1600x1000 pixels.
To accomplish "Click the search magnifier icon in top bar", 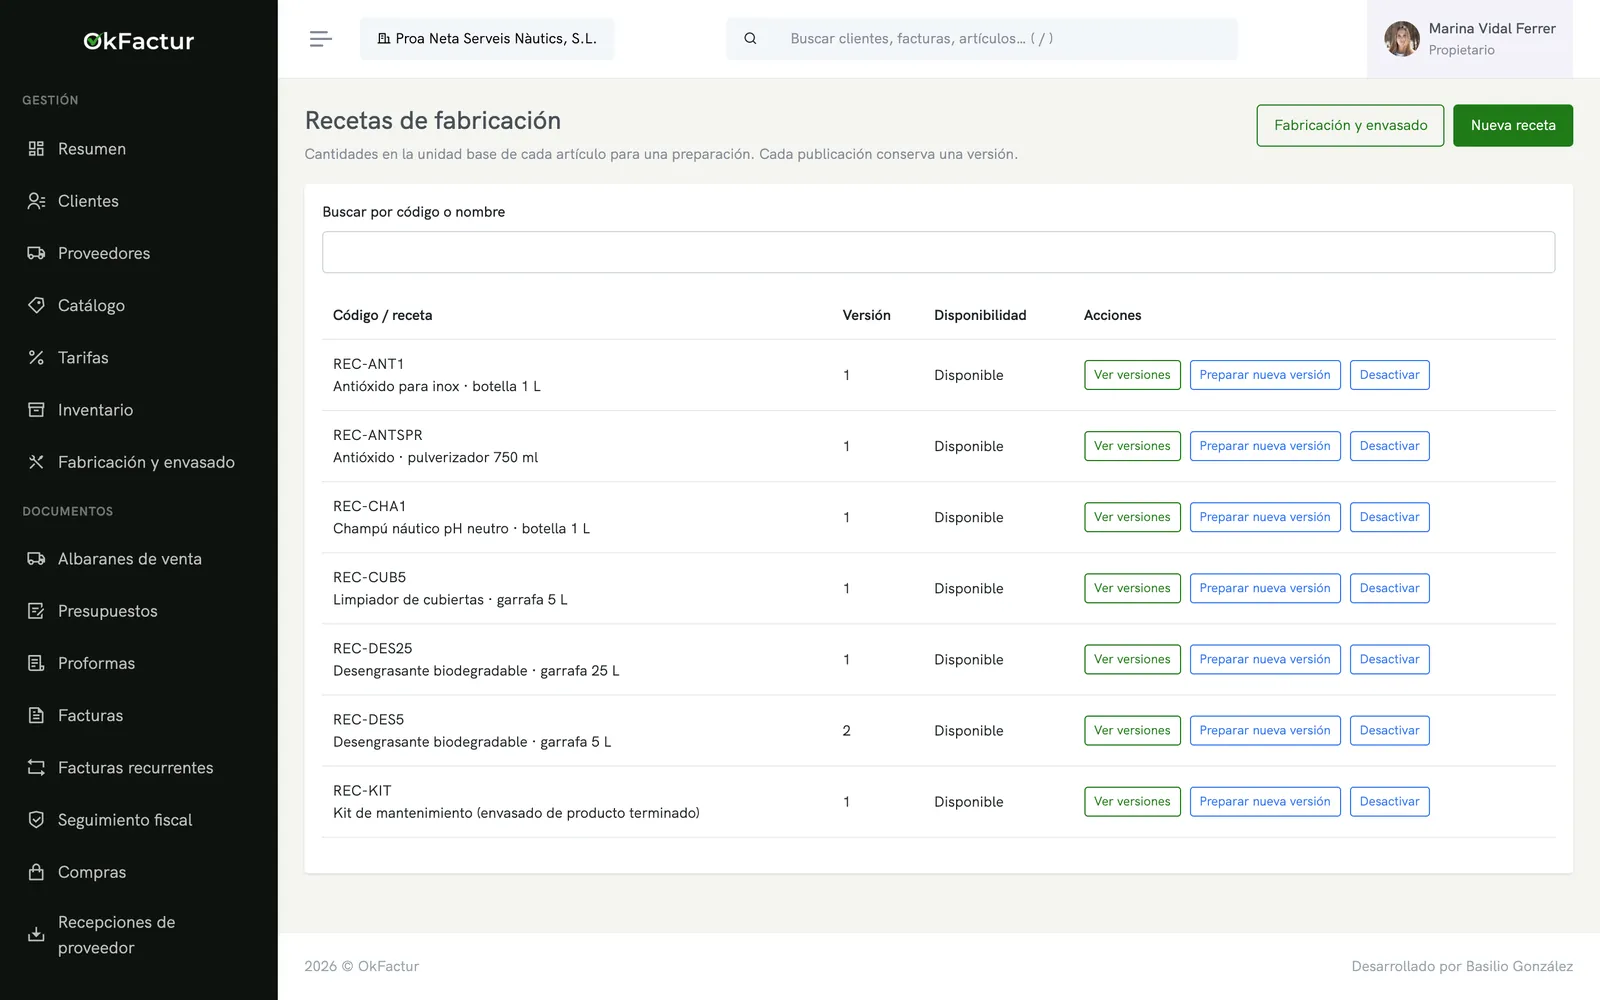I will coord(750,39).
